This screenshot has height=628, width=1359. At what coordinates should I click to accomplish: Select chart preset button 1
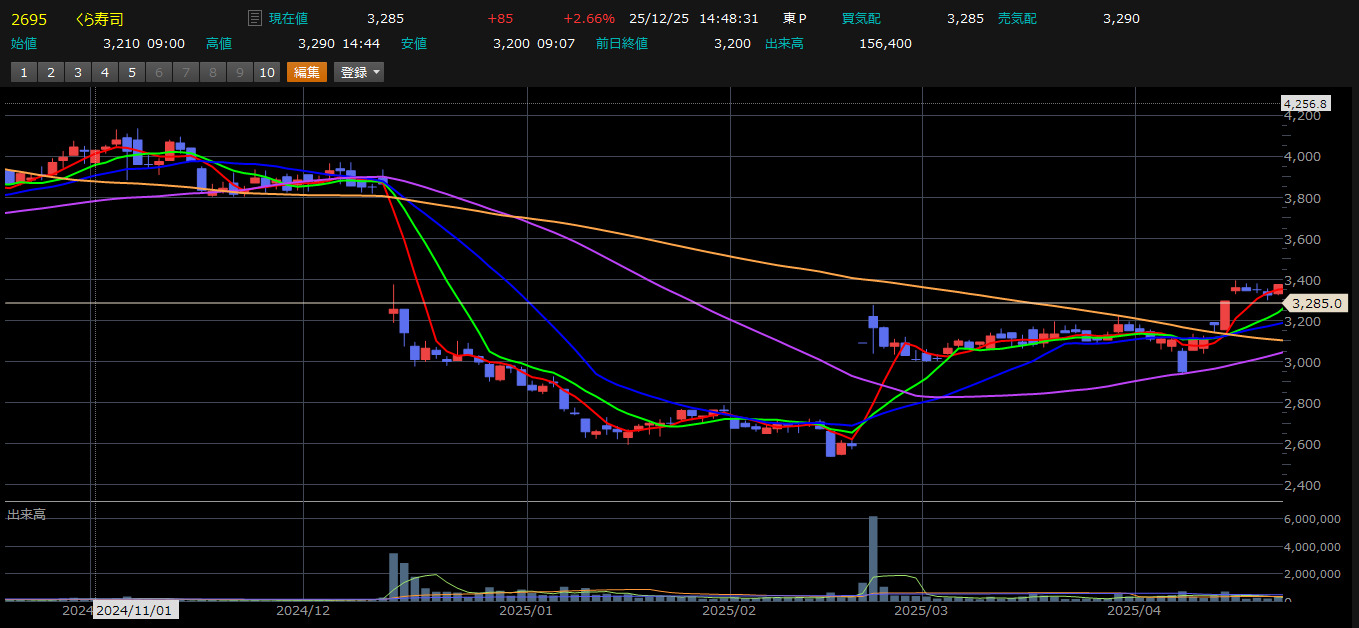pyautogui.click(x=23, y=72)
